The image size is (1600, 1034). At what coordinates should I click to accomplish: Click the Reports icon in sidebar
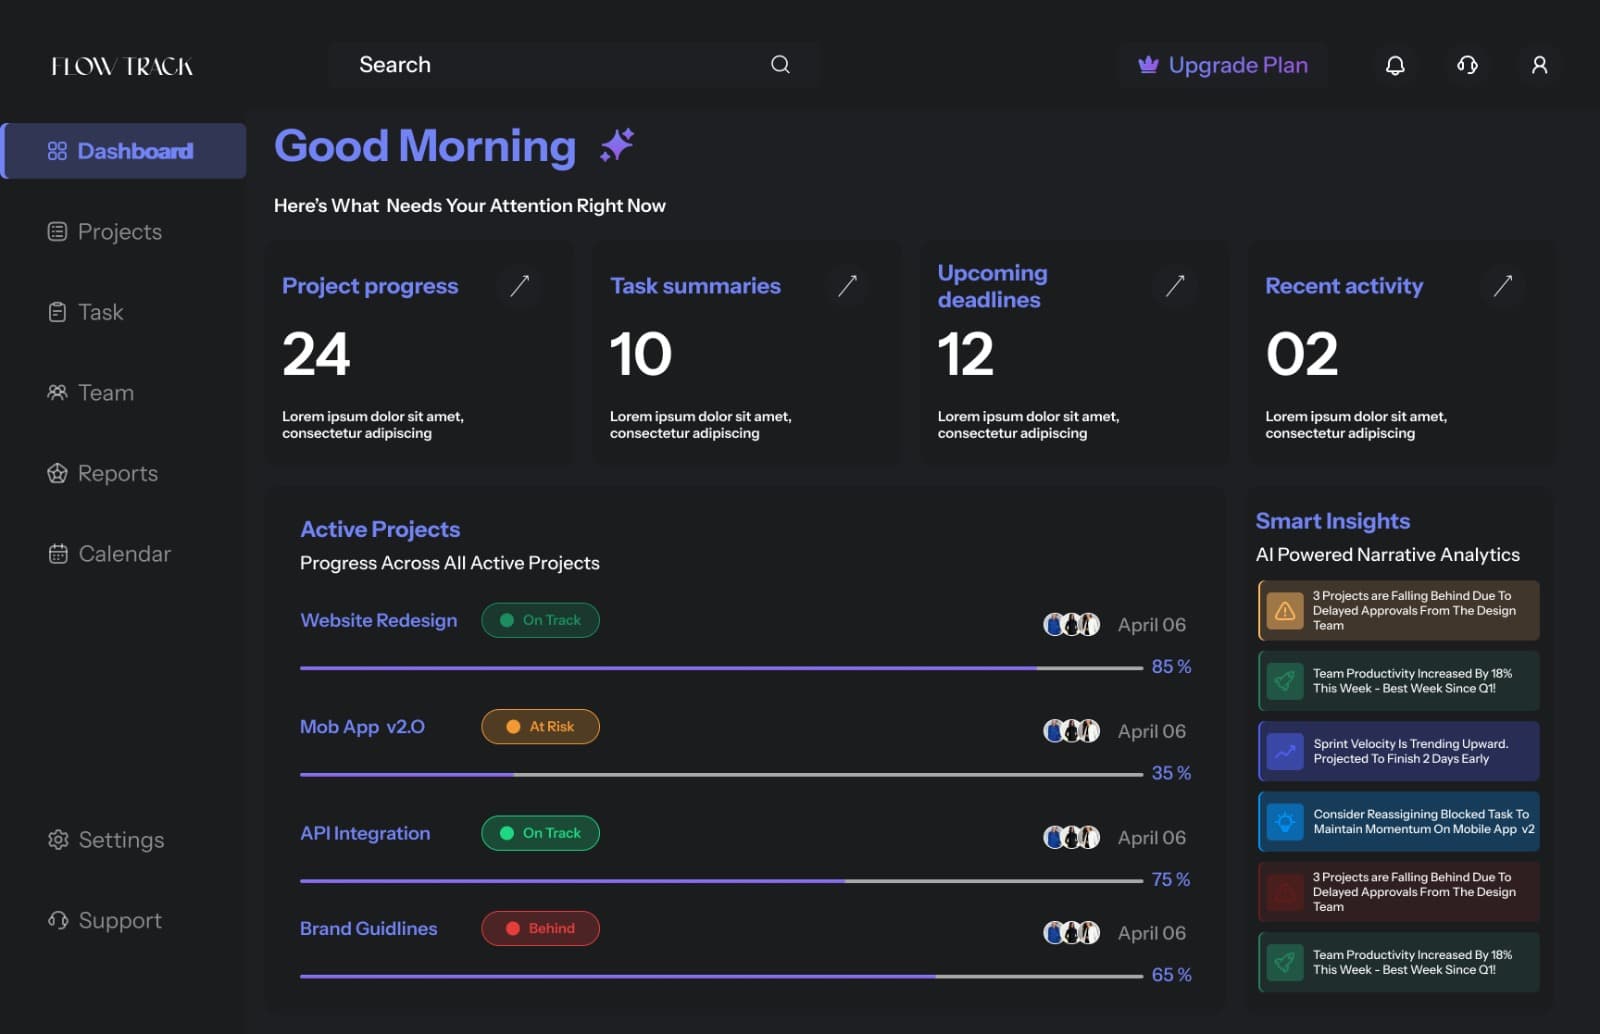click(x=57, y=473)
